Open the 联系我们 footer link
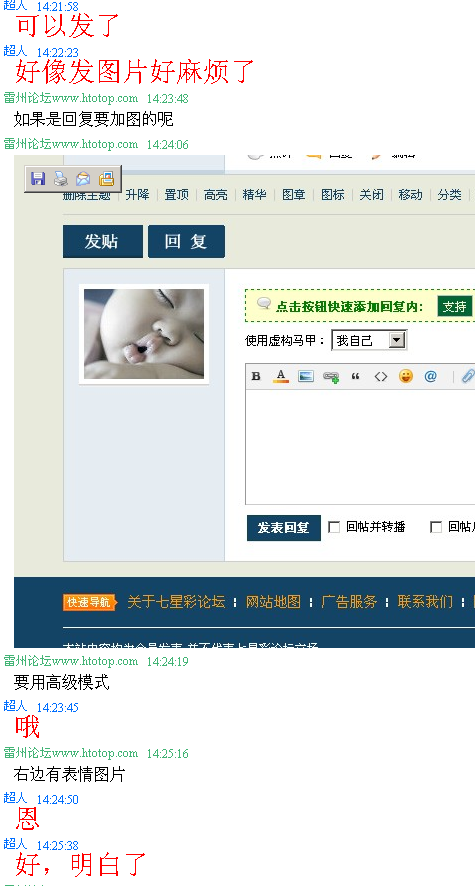This screenshot has width=475, height=886. coord(425,602)
